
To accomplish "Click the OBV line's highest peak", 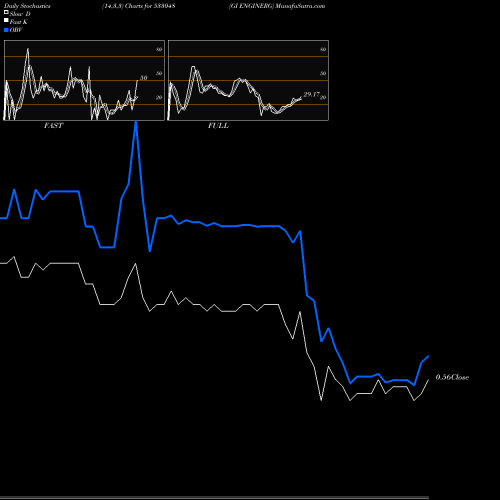I will coord(136,122).
